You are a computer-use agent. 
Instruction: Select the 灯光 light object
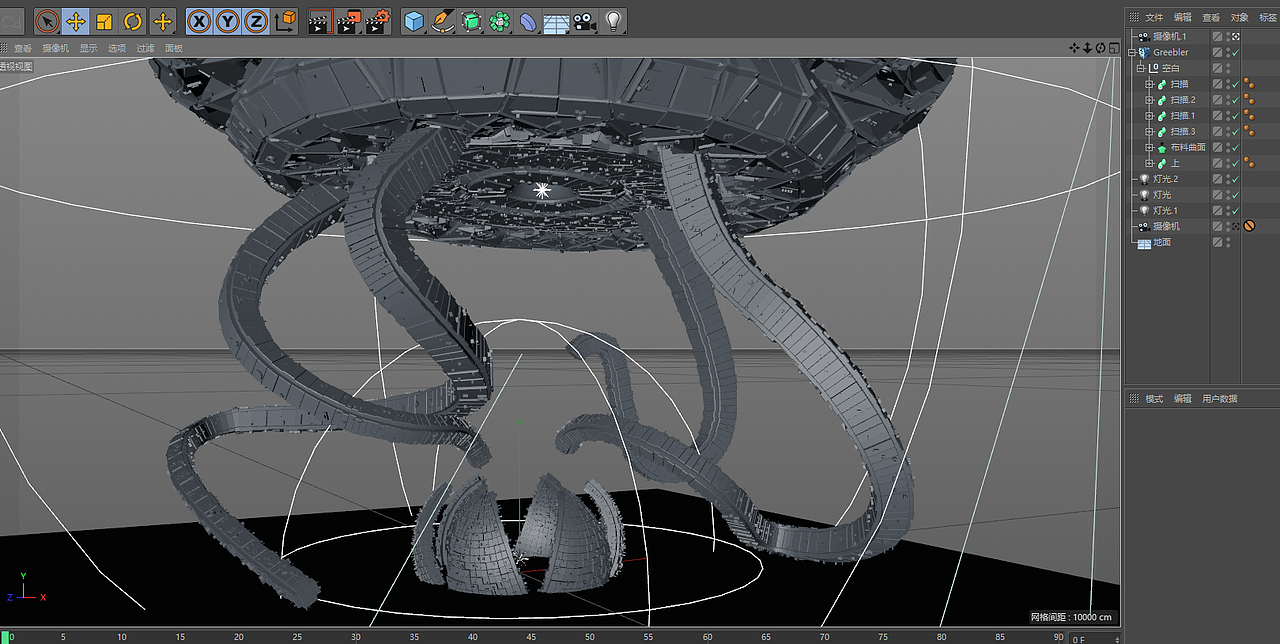[1161, 195]
